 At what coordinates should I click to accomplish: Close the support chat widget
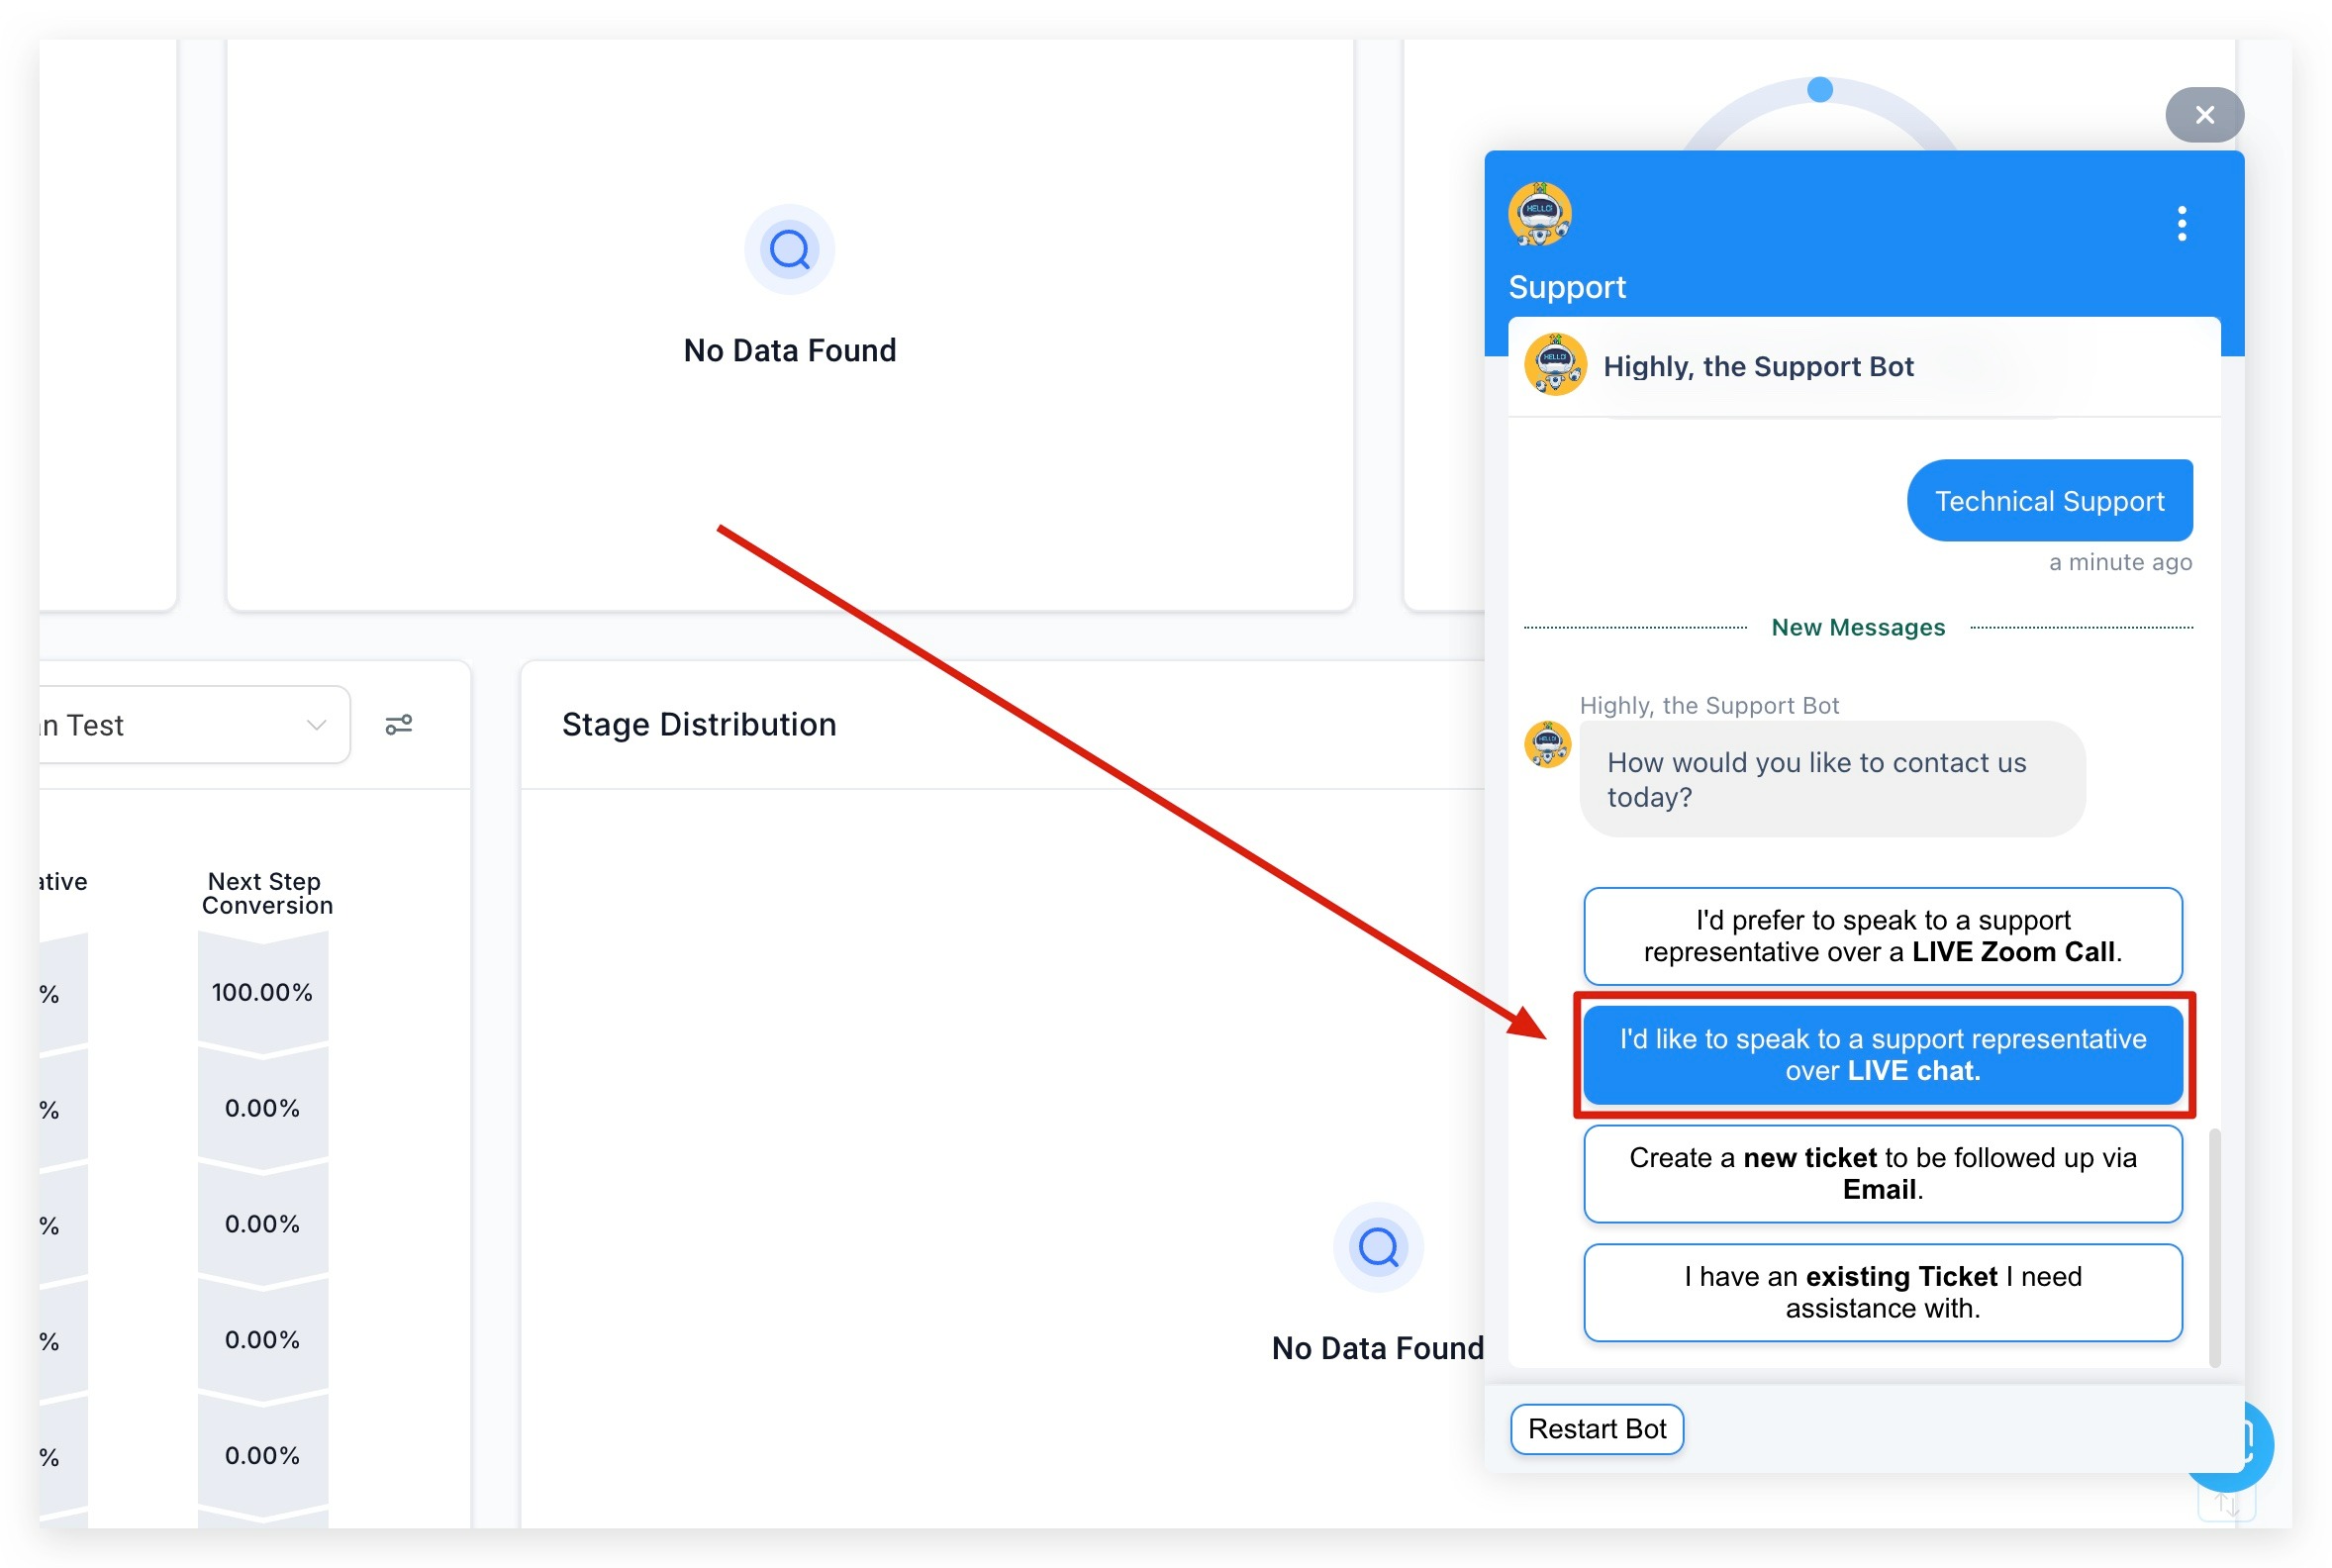click(x=2203, y=115)
